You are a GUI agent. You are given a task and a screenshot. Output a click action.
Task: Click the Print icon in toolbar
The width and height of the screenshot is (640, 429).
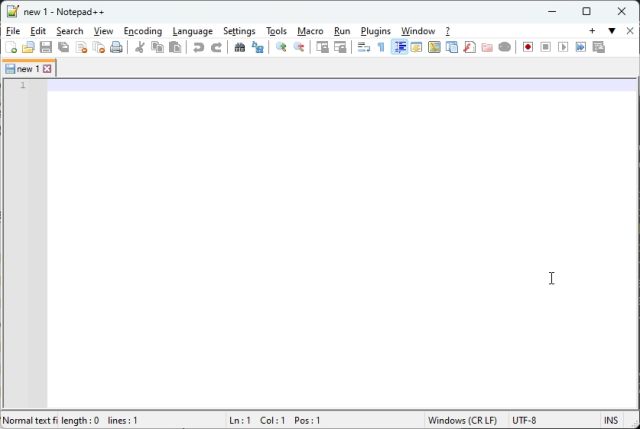coord(116,47)
